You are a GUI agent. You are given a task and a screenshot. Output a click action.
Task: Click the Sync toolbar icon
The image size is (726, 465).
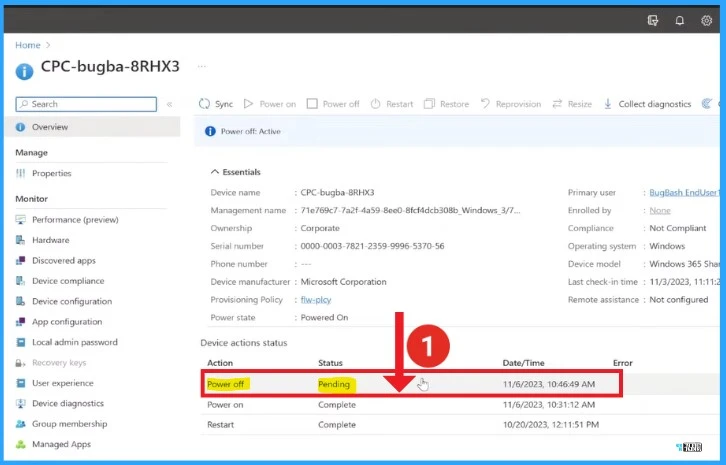[x=204, y=104]
